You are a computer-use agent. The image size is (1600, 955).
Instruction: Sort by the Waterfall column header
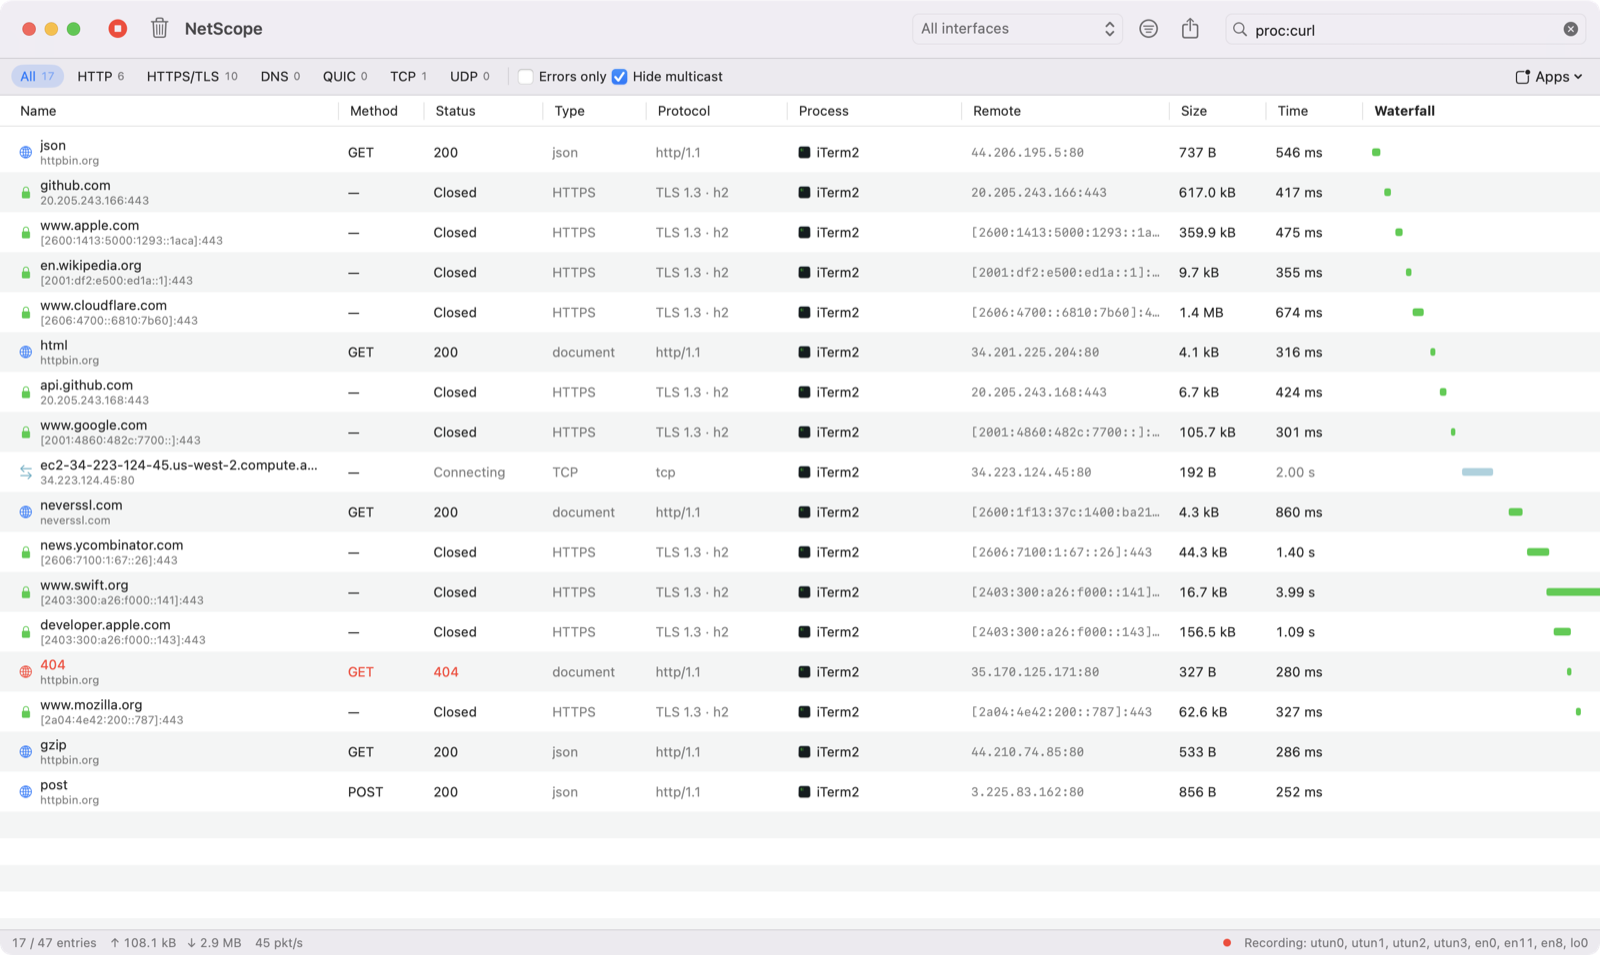click(x=1404, y=111)
